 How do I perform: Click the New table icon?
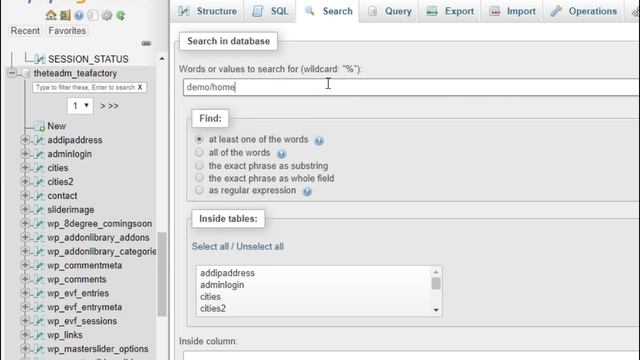point(40,126)
